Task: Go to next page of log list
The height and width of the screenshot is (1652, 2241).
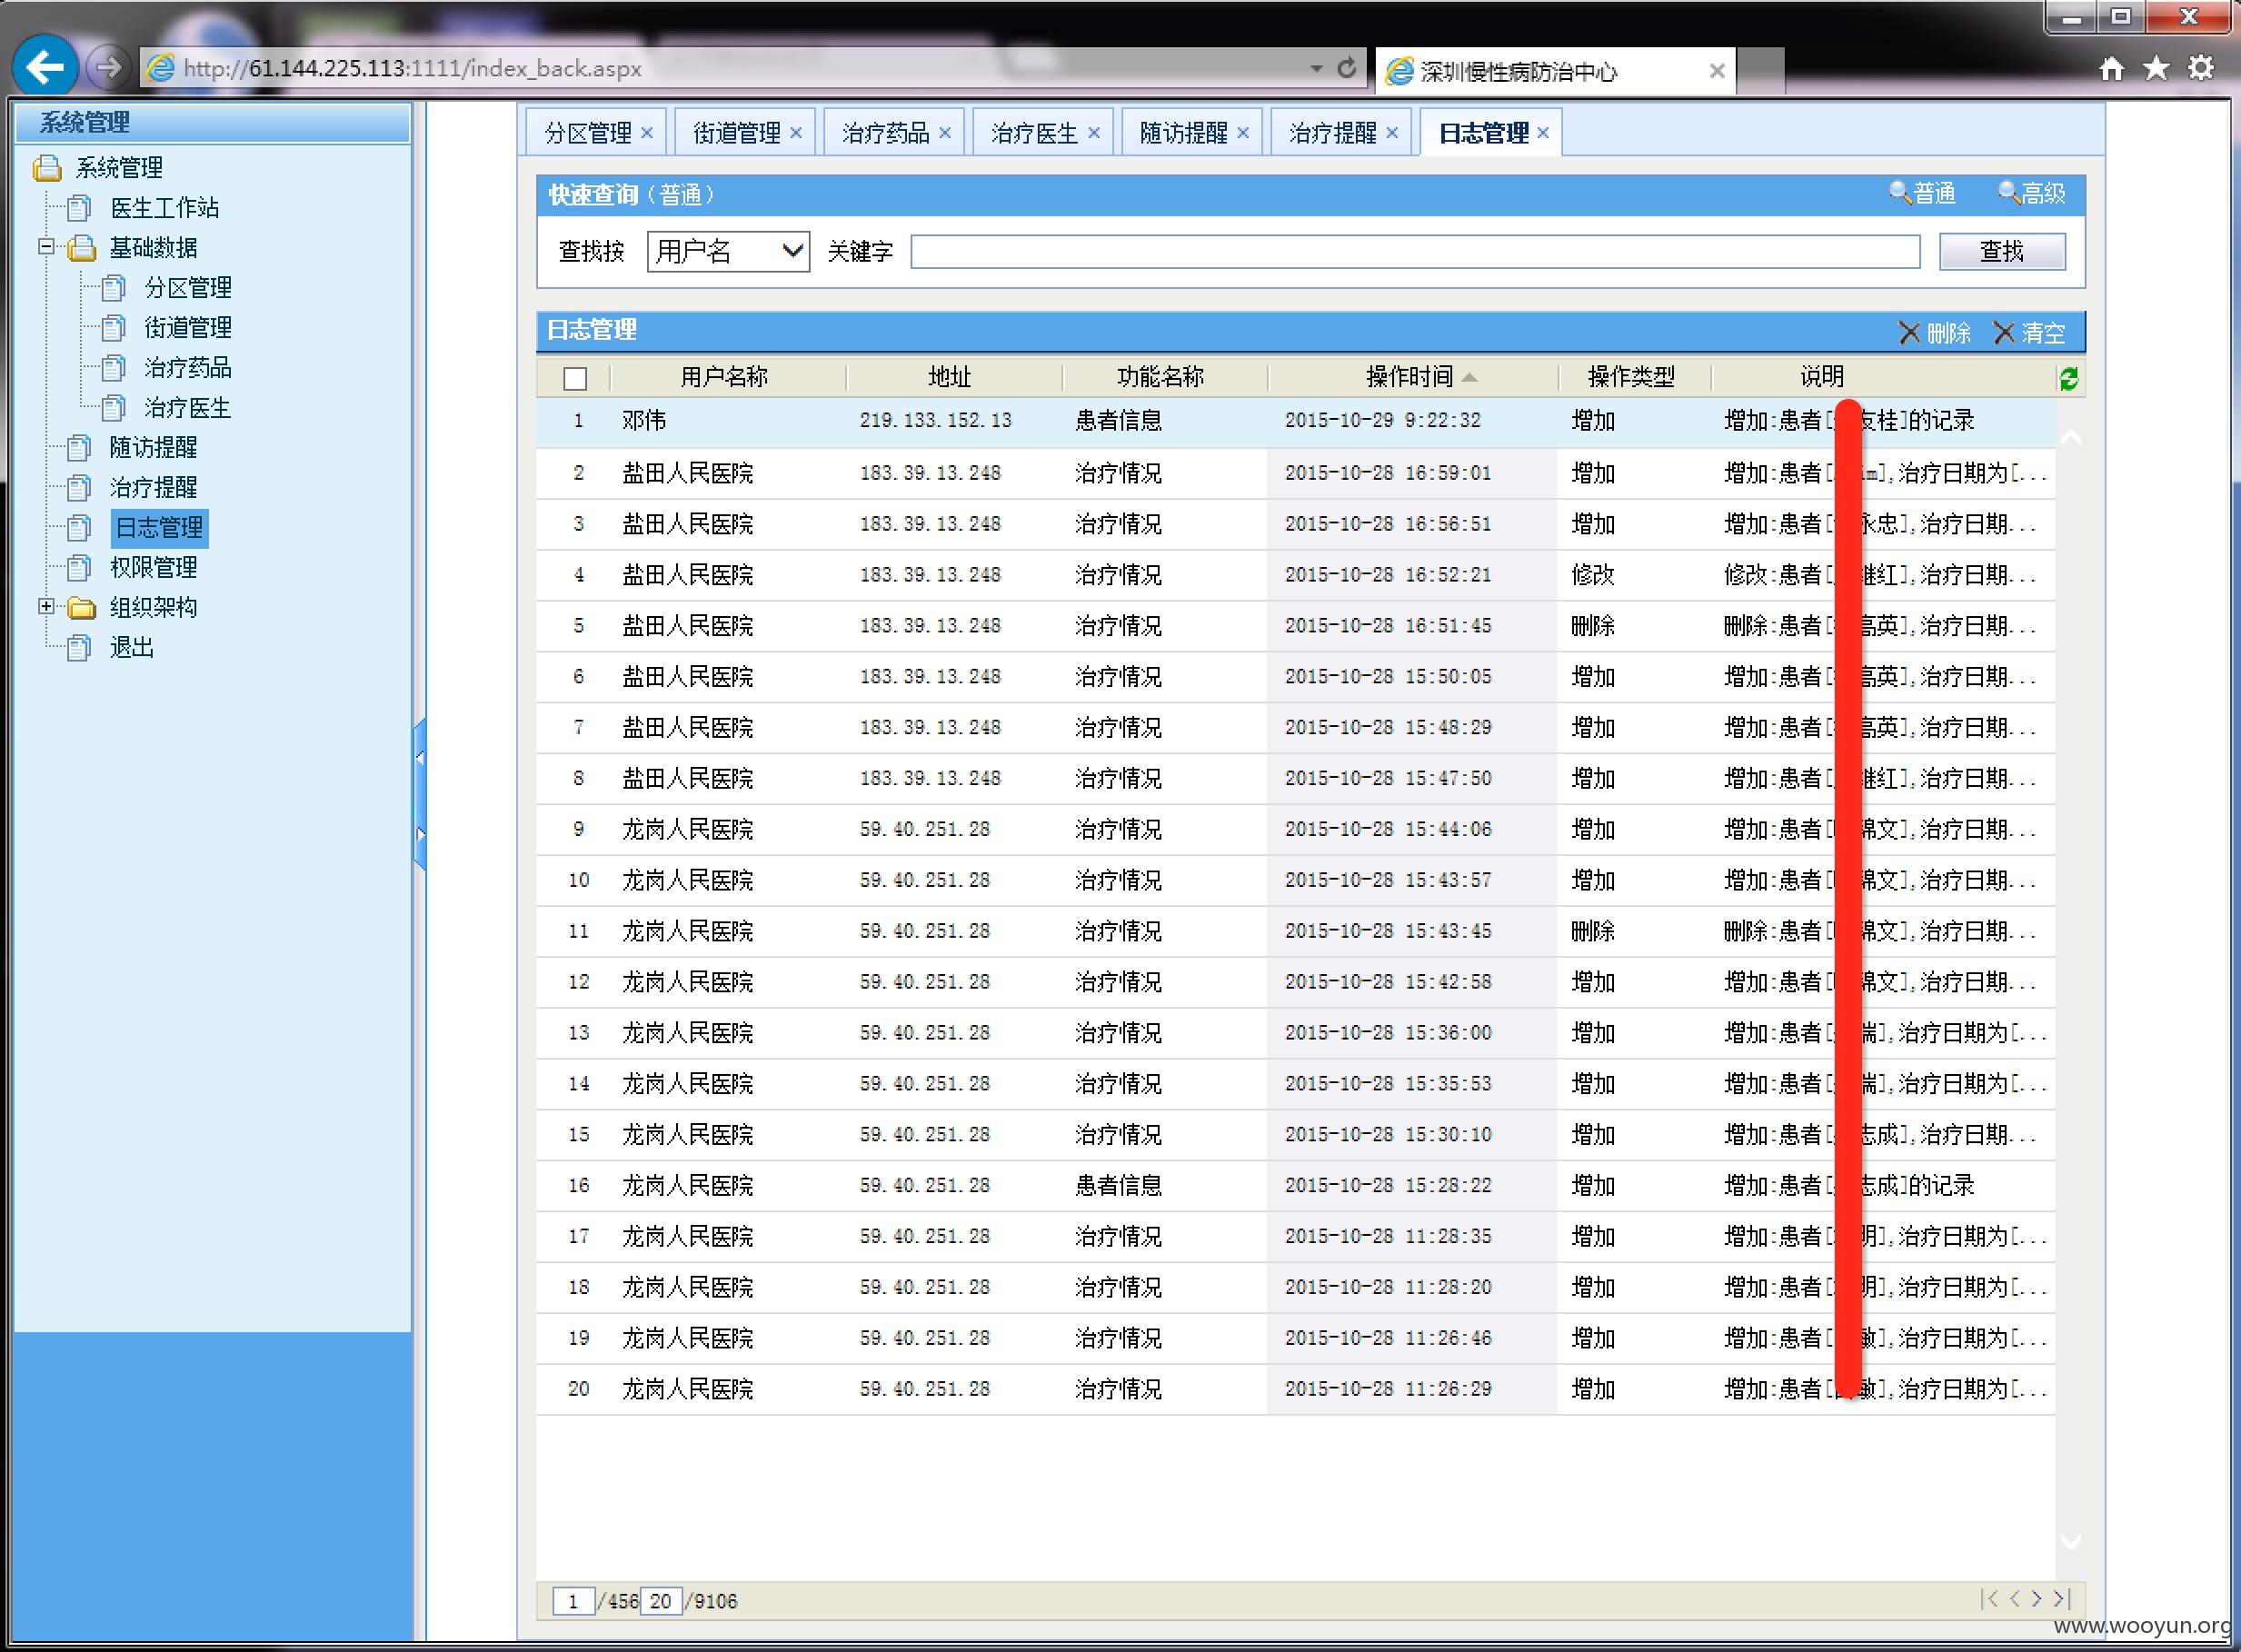Action: [x=2036, y=1599]
